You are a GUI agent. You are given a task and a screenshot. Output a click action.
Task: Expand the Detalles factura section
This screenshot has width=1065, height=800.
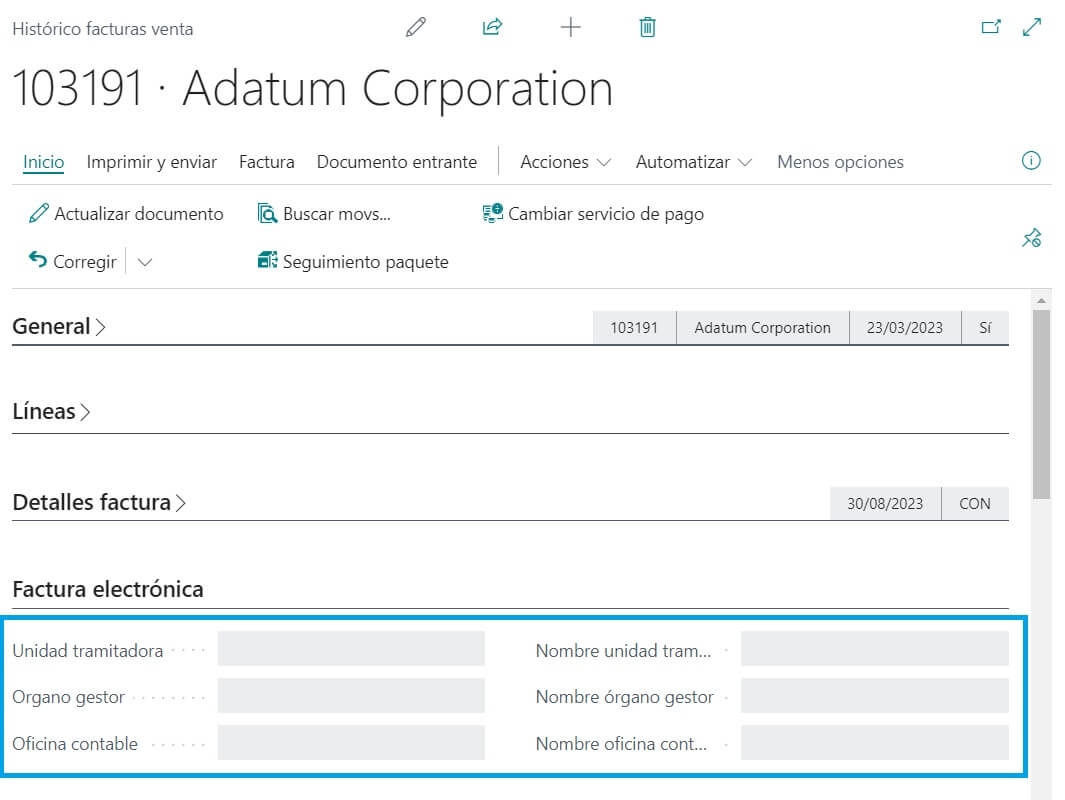coord(98,503)
